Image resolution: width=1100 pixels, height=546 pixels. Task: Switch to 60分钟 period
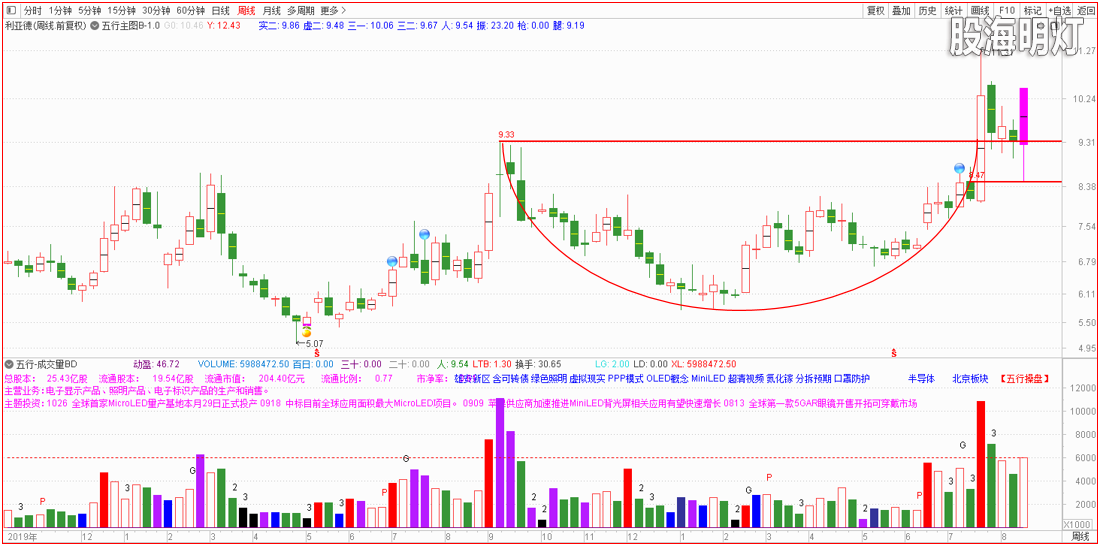(190, 11)
